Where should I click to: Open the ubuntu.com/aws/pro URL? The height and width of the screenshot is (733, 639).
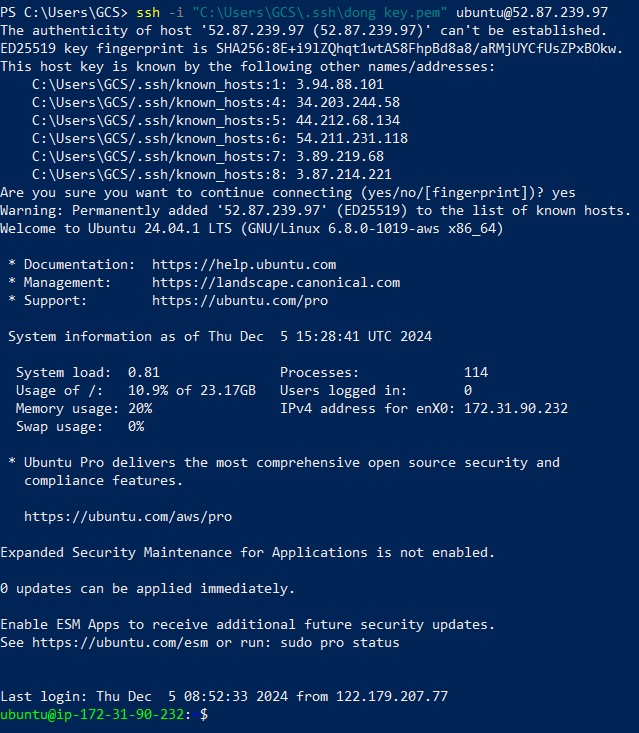click(128, 517)
